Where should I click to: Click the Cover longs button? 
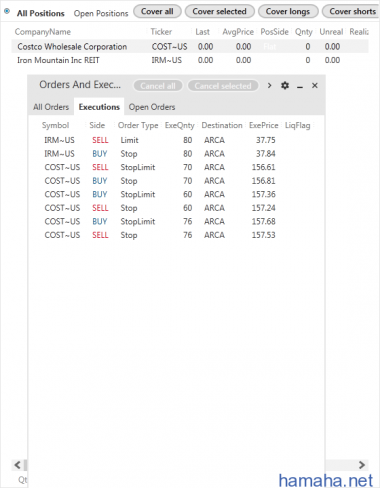pos(288,12)
